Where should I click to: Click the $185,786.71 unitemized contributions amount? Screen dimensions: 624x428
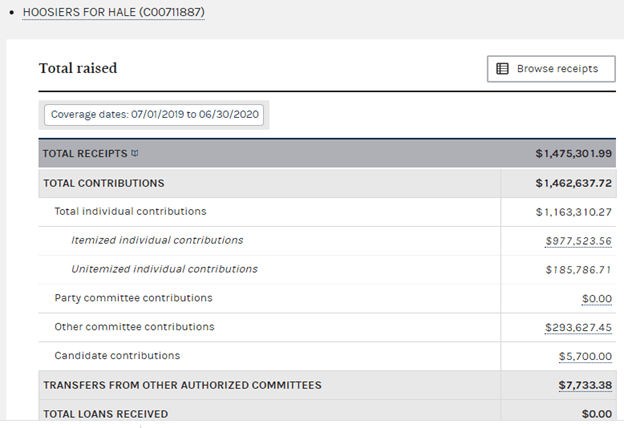[x=578, y=270]
